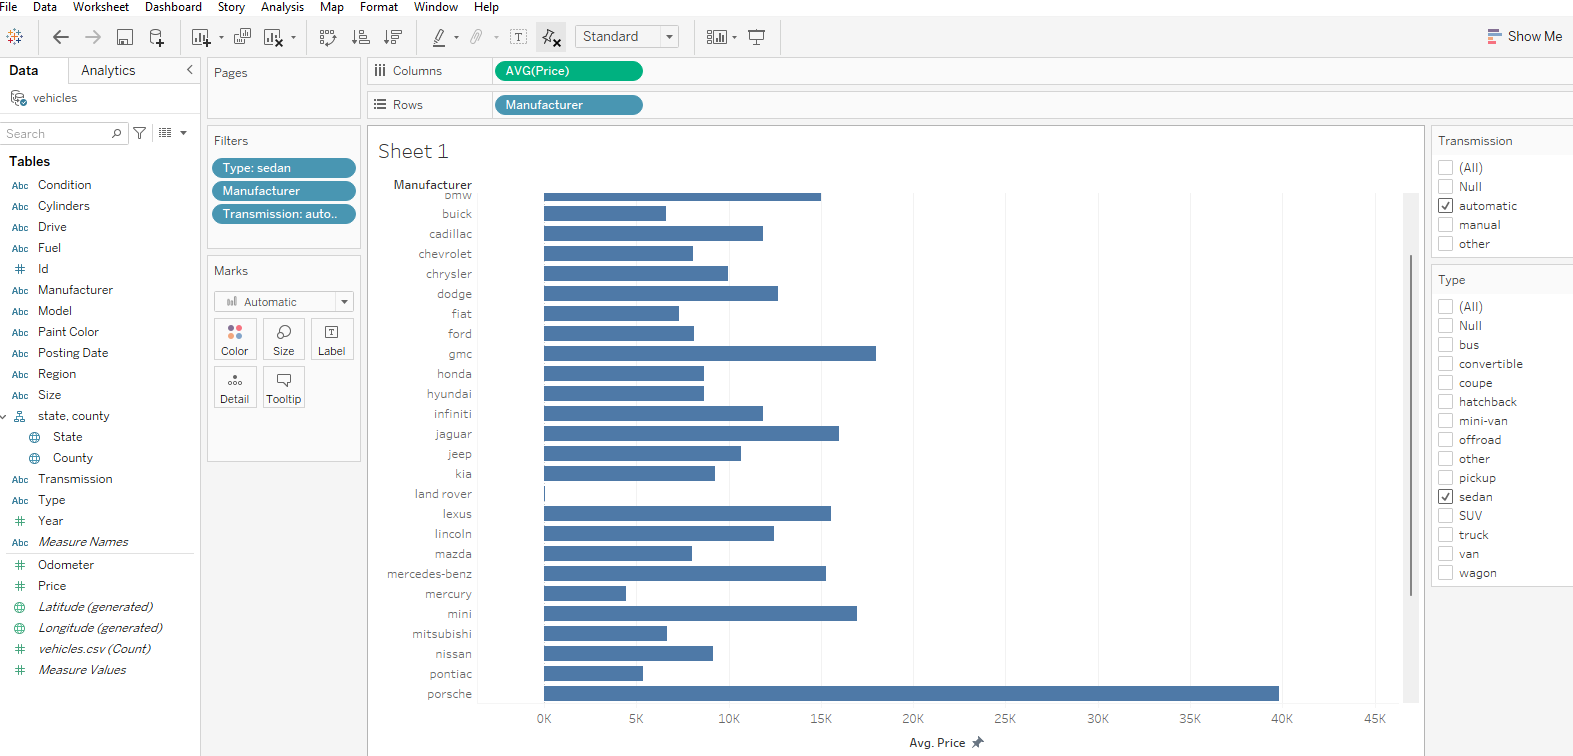This screenshot has width=1573, height=756.
Task: Check pickup in Type filter
Action: coord(1446,478)
